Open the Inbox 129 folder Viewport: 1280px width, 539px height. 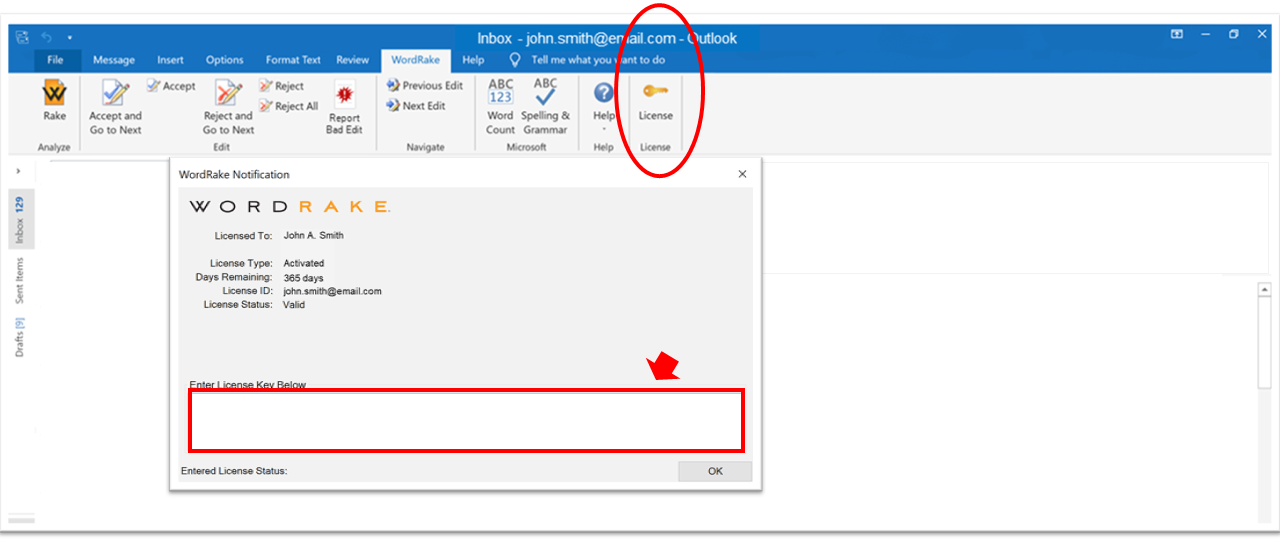(x=20, y=220)
